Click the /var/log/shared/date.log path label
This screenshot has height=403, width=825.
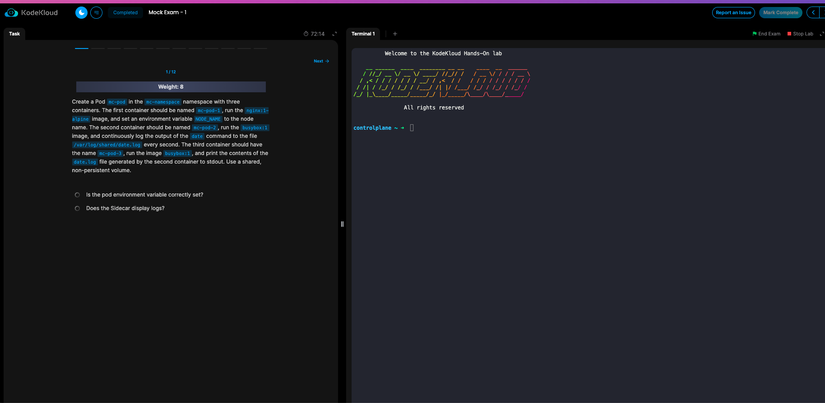(107, 145)
